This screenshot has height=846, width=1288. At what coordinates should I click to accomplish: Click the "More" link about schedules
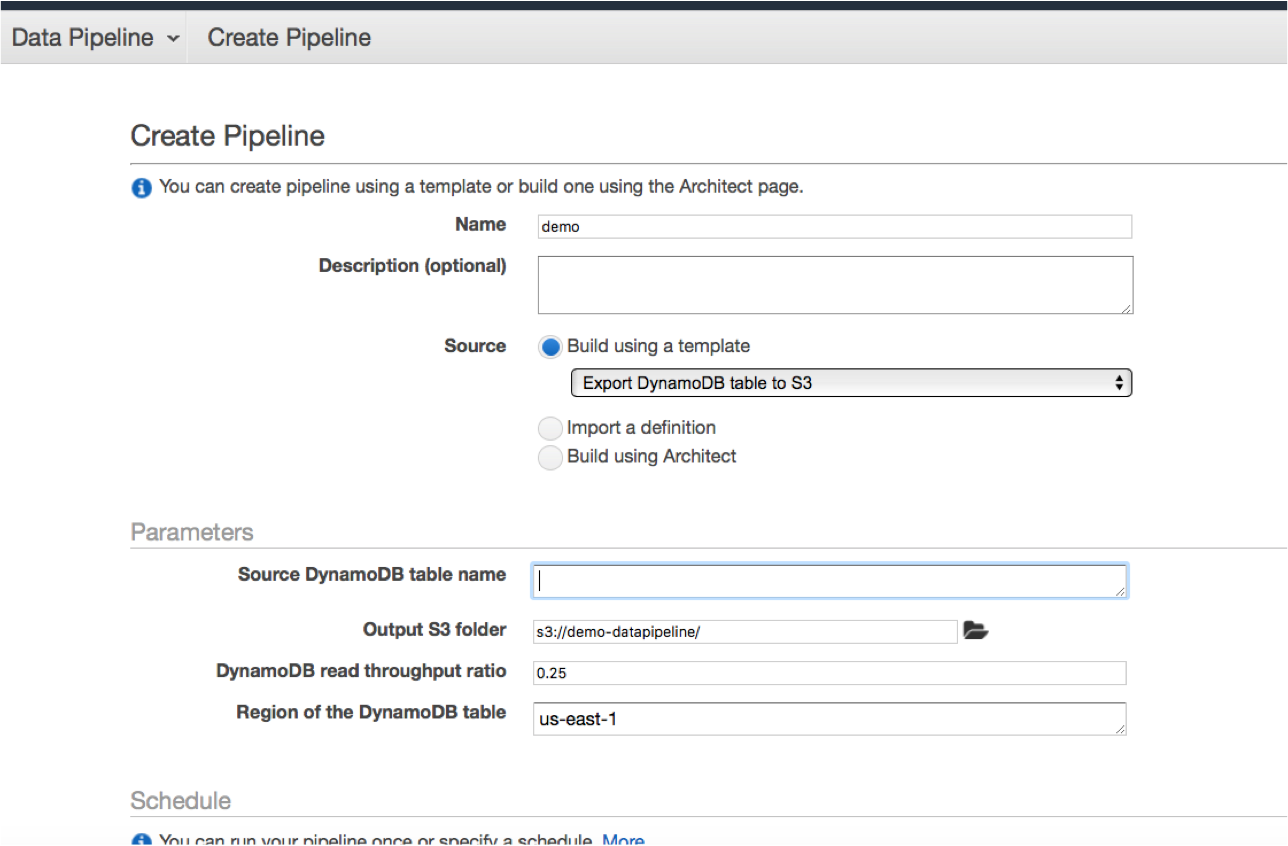[x=623, y=839]
